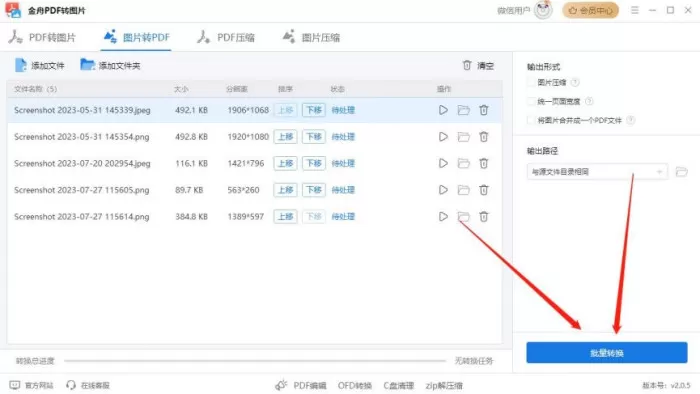This screenshot has height=394, width=700.
Task: Click size cell 116.1 KB
Action: pyautogui.click(x=191, y=163)
